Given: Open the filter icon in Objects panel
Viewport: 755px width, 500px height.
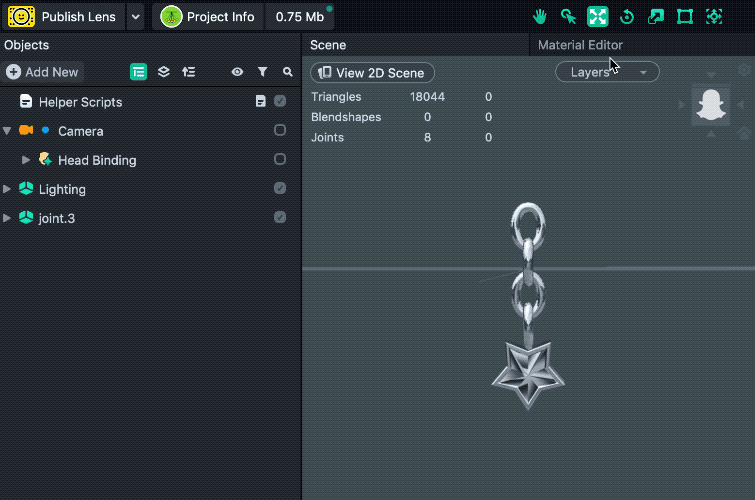Looking at the screenshot, I should click(263, 72).
